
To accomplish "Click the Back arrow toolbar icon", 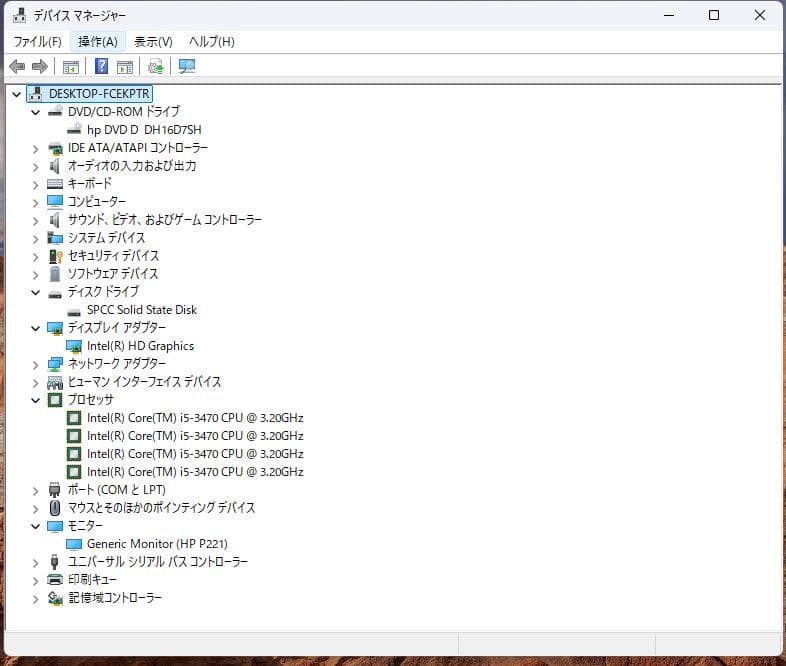I will click(17, 66).
